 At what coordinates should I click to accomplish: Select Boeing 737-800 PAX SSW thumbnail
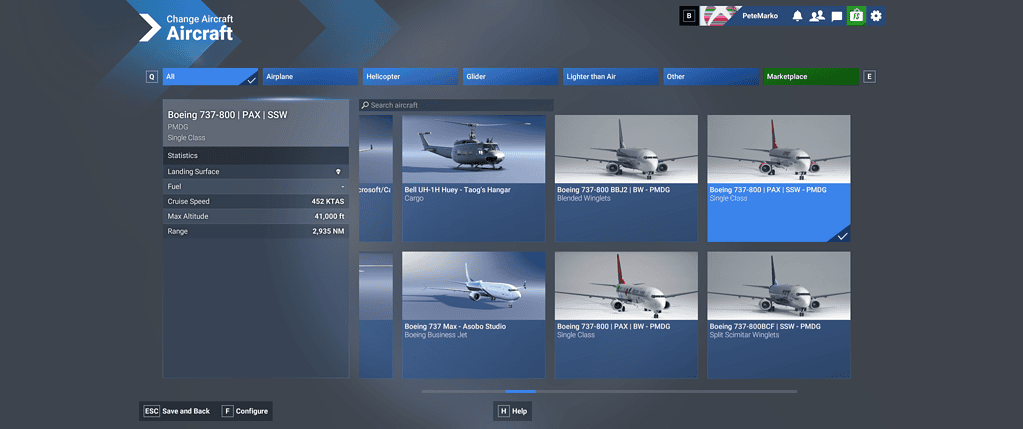779,149
